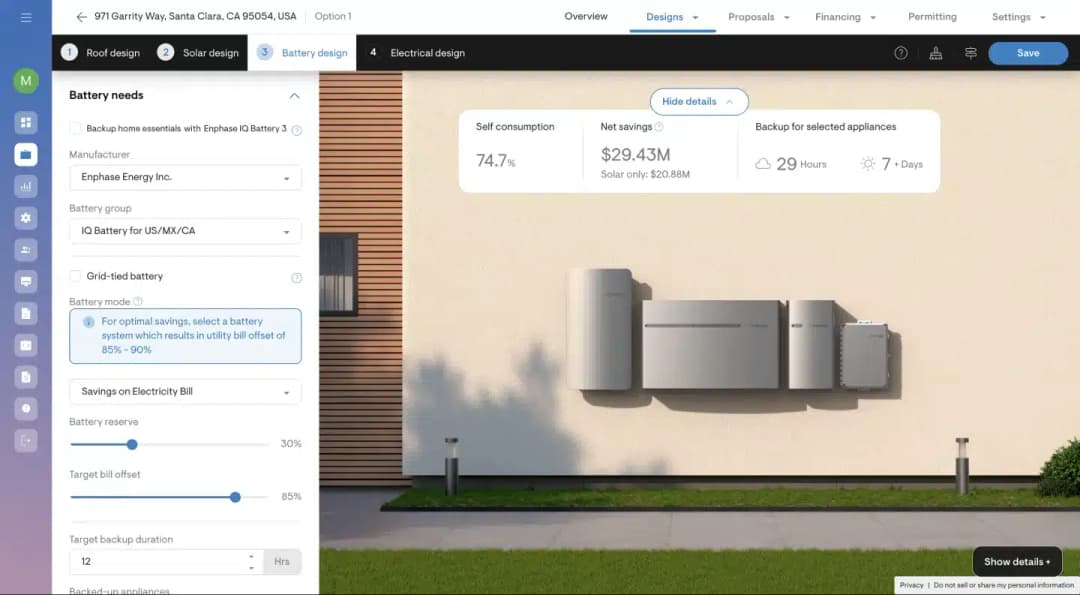Click the Hide details button
Screen dimensions: 1080x595
click(698, 102)
